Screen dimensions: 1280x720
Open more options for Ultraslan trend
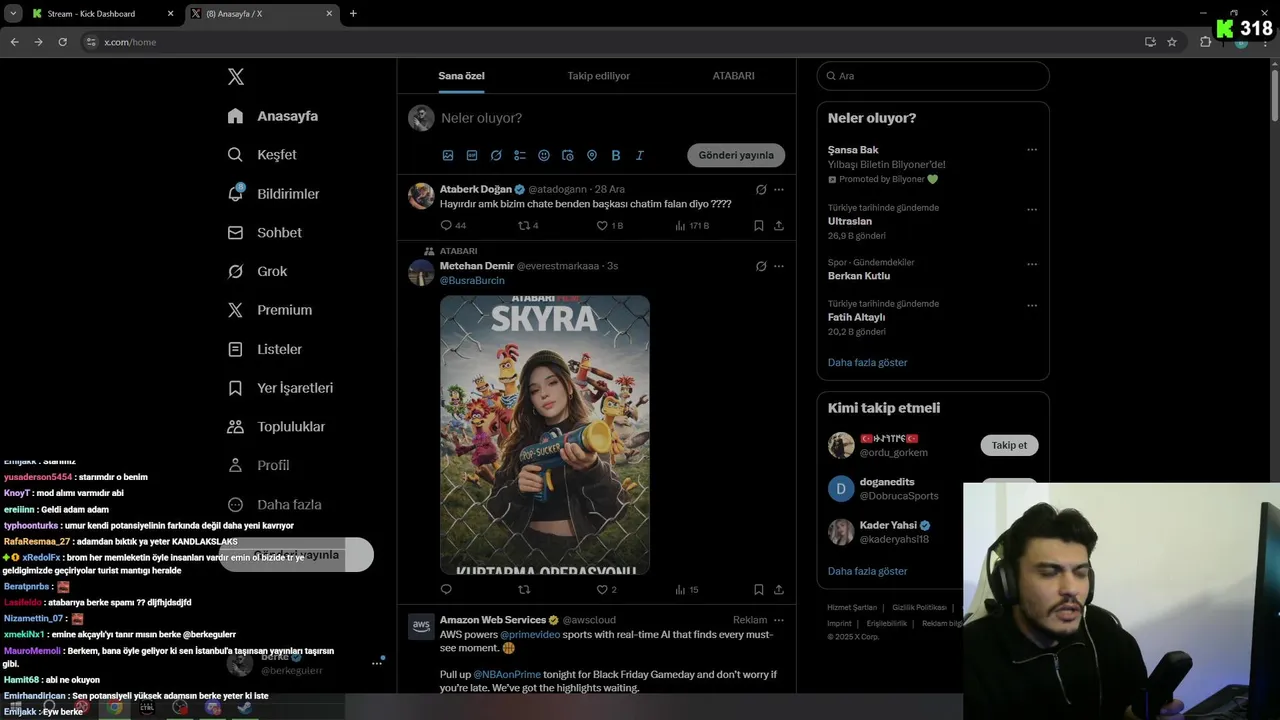[x=1032, y=209]
